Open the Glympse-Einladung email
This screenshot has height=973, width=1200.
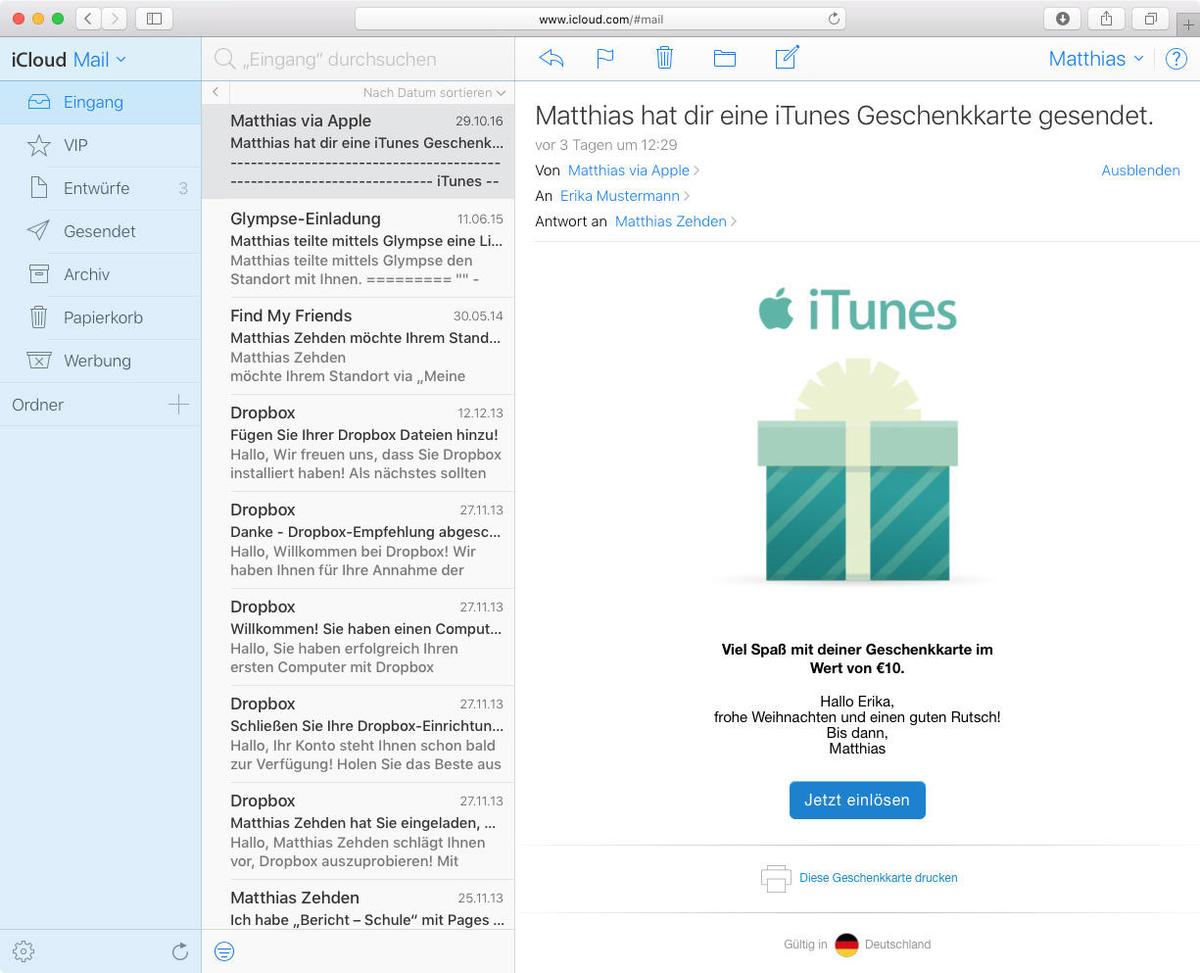[x=358, y=248]
